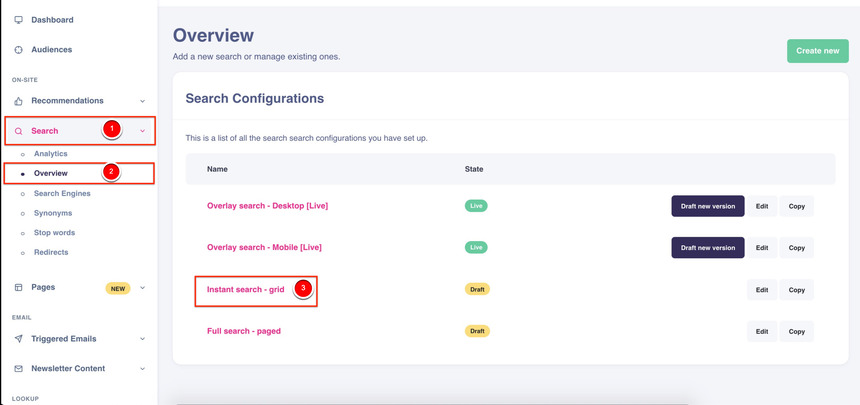This screenshot has width=860, height=405.
Task: Click the Recommendations thumbs-up icon
Action: tap(18, 101)
